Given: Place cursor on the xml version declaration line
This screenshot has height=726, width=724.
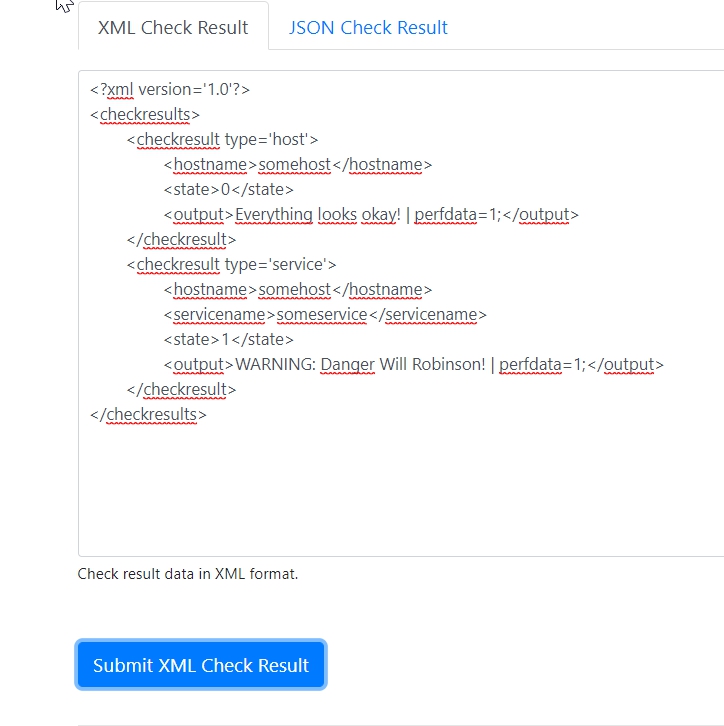Looking at the screenshot, I should [x=170, y=90].
